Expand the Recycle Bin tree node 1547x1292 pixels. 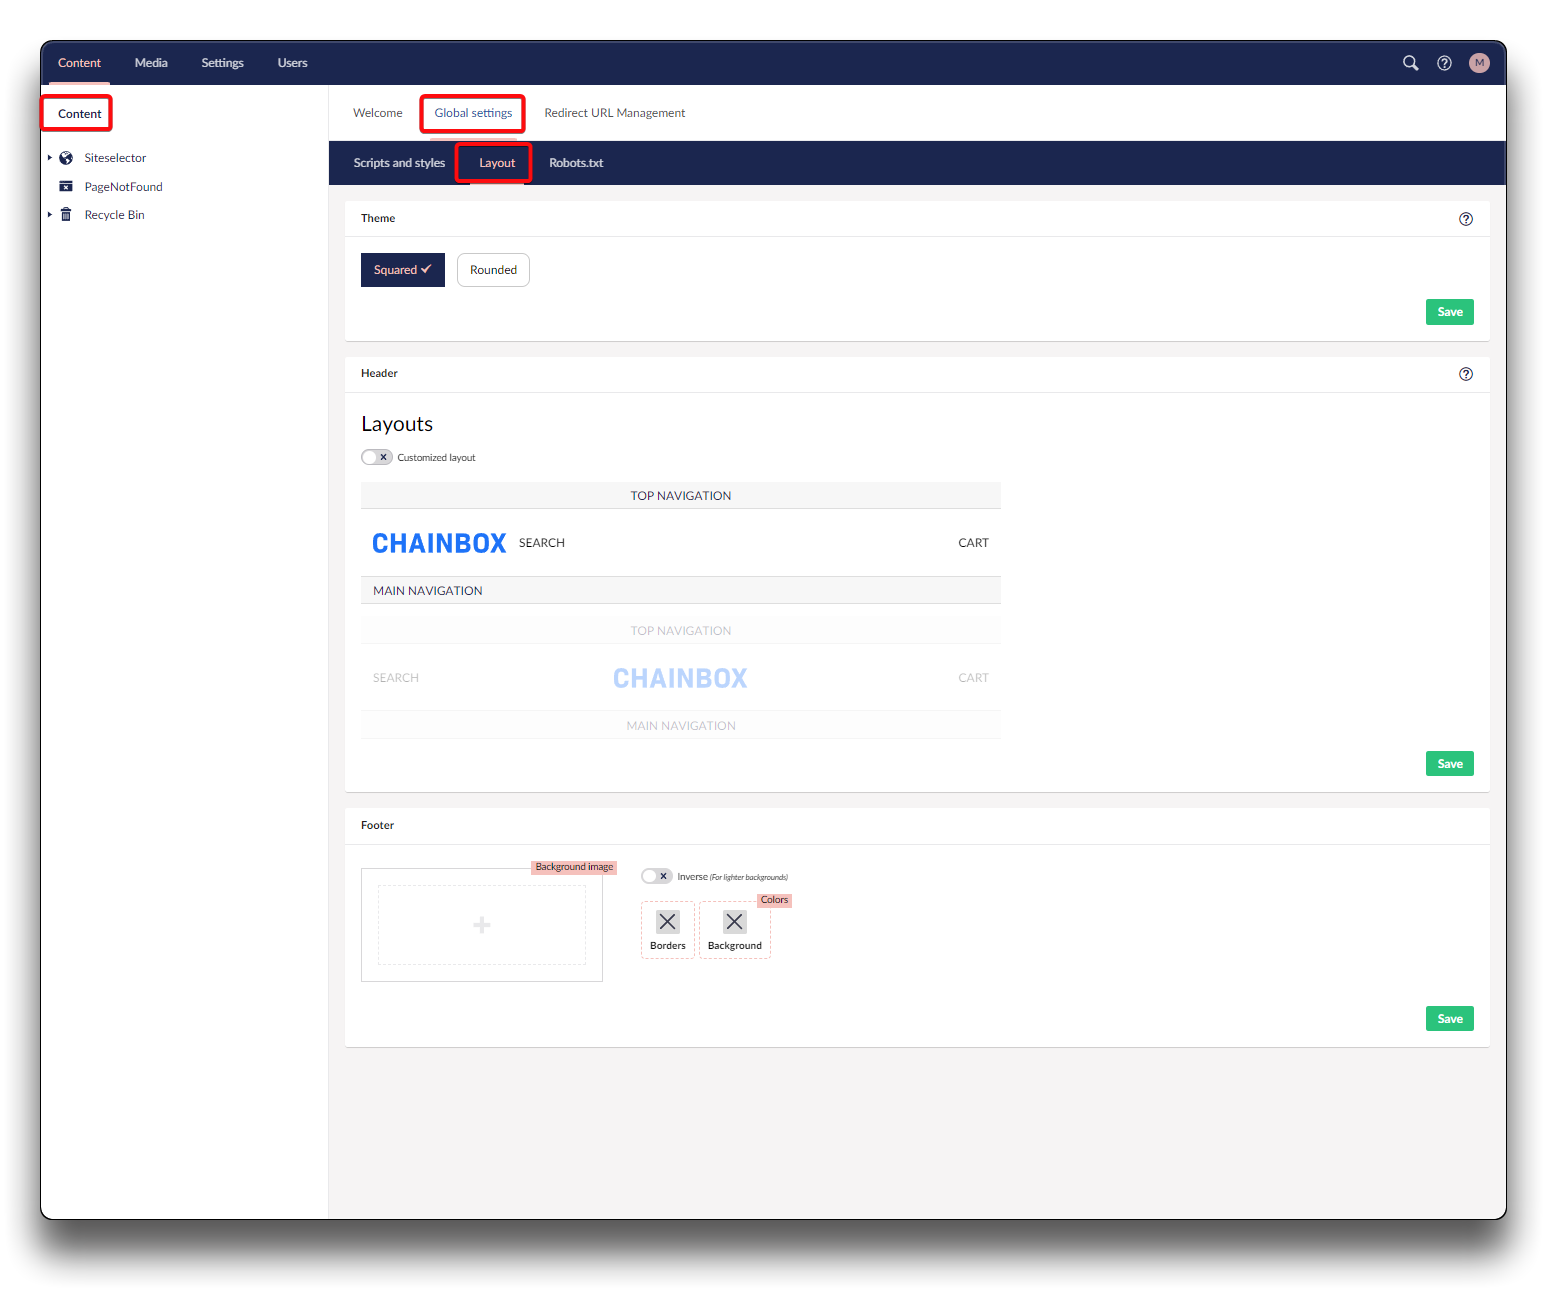coord(50,215)
